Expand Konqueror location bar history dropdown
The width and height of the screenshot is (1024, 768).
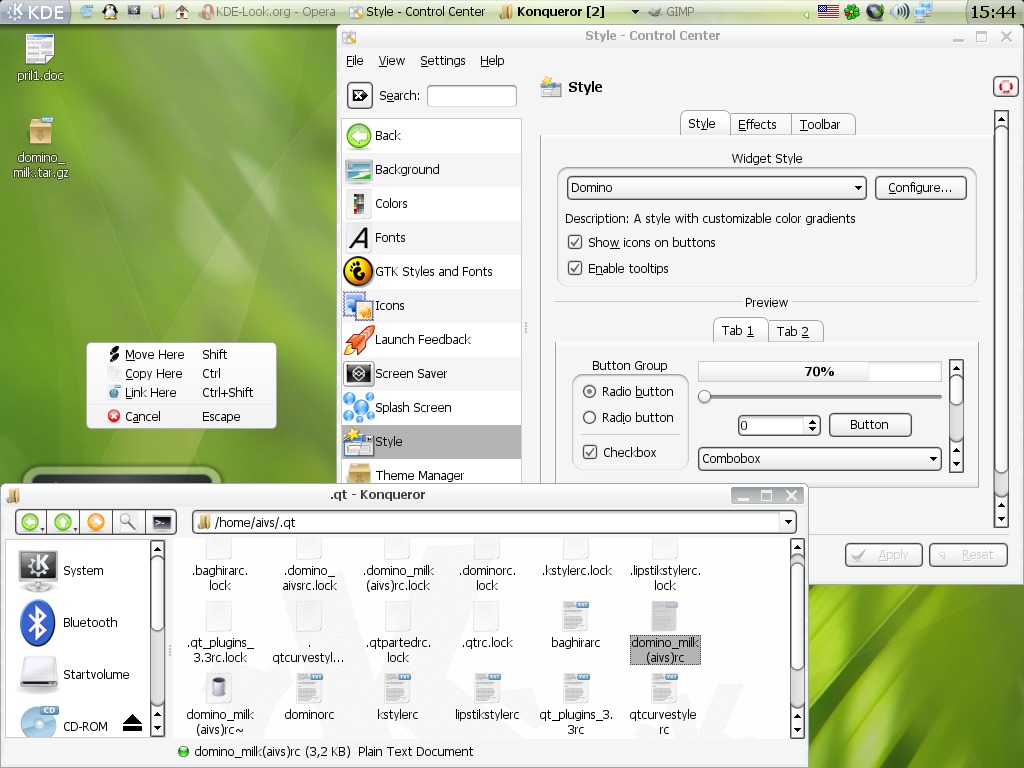[788, 522]
